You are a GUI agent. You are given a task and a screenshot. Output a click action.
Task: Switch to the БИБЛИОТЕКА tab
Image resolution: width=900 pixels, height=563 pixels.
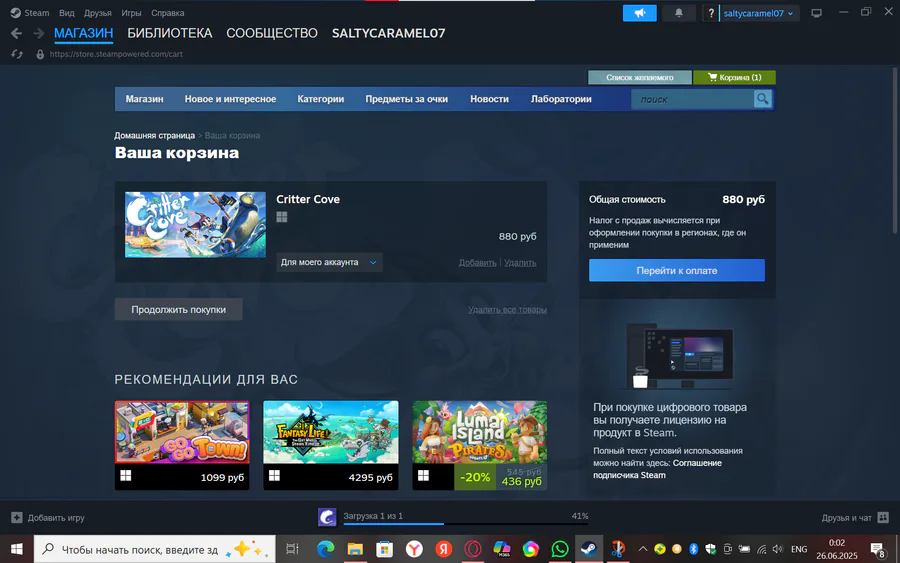[170, 33]
